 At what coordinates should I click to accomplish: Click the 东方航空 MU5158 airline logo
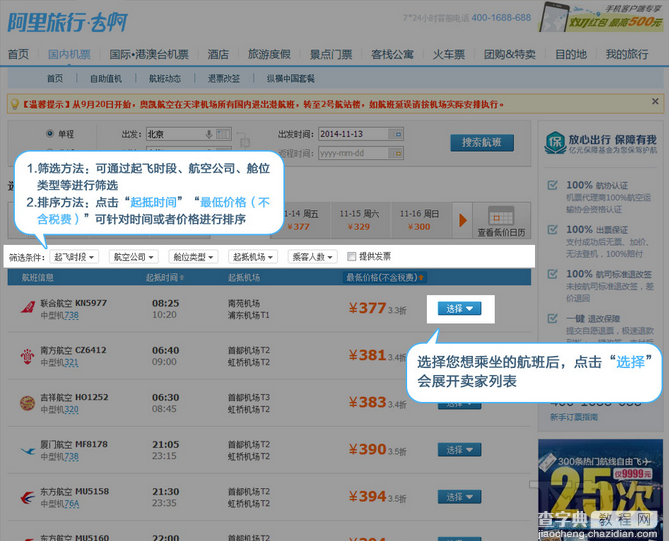coord(28,497)
